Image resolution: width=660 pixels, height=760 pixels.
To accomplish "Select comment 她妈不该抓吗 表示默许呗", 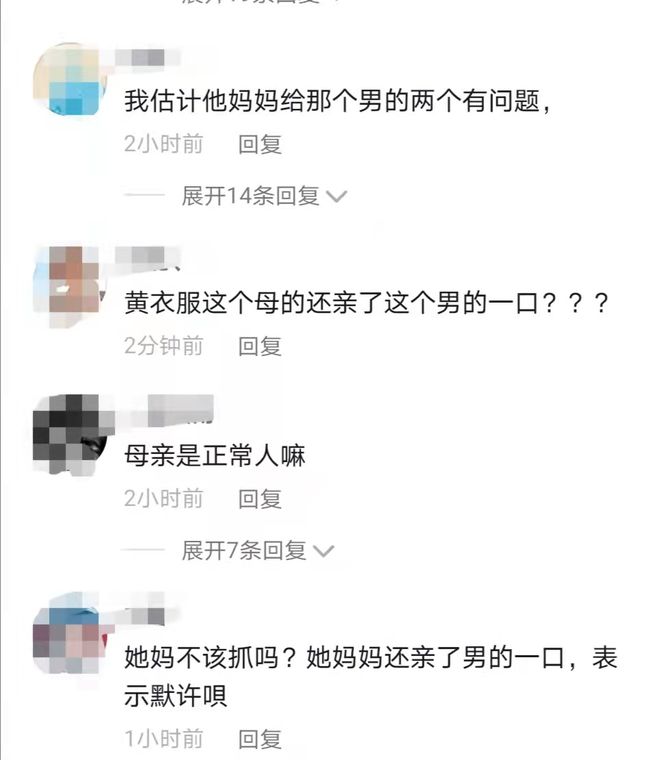I will pyautogui.click(x=371, y=677).
